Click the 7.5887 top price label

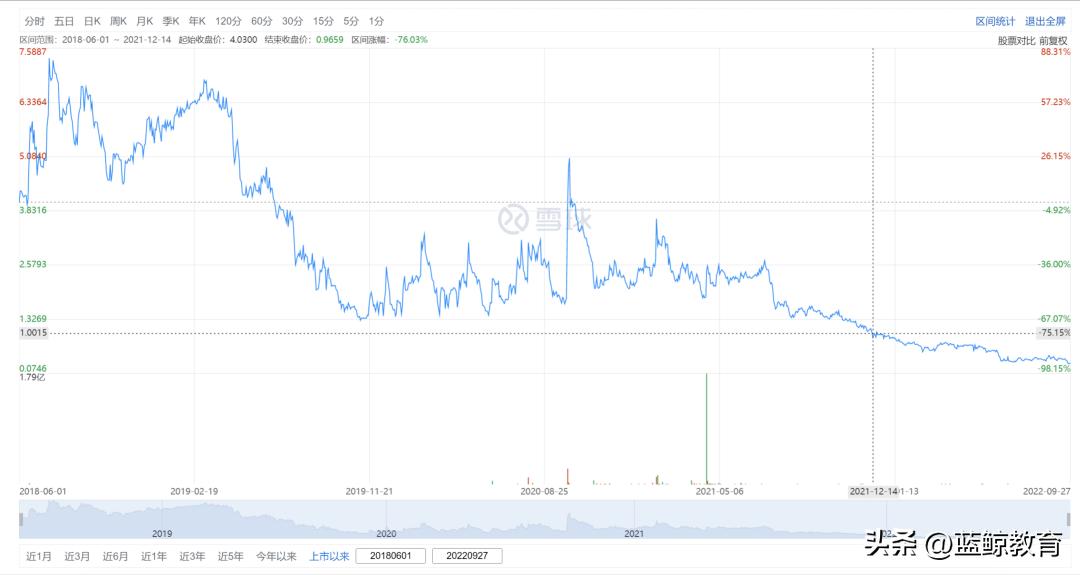click(33, 52)
